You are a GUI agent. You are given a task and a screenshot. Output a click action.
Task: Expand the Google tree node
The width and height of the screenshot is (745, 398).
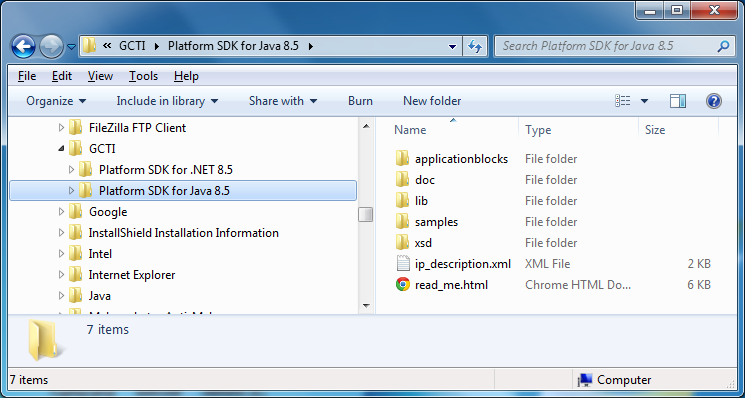pyautogui.click(x=61, y=212)
